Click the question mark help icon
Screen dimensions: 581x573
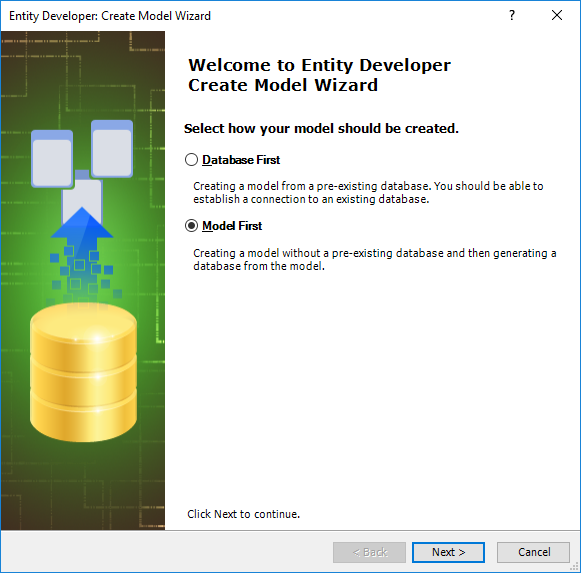click(x=512, y=16)
